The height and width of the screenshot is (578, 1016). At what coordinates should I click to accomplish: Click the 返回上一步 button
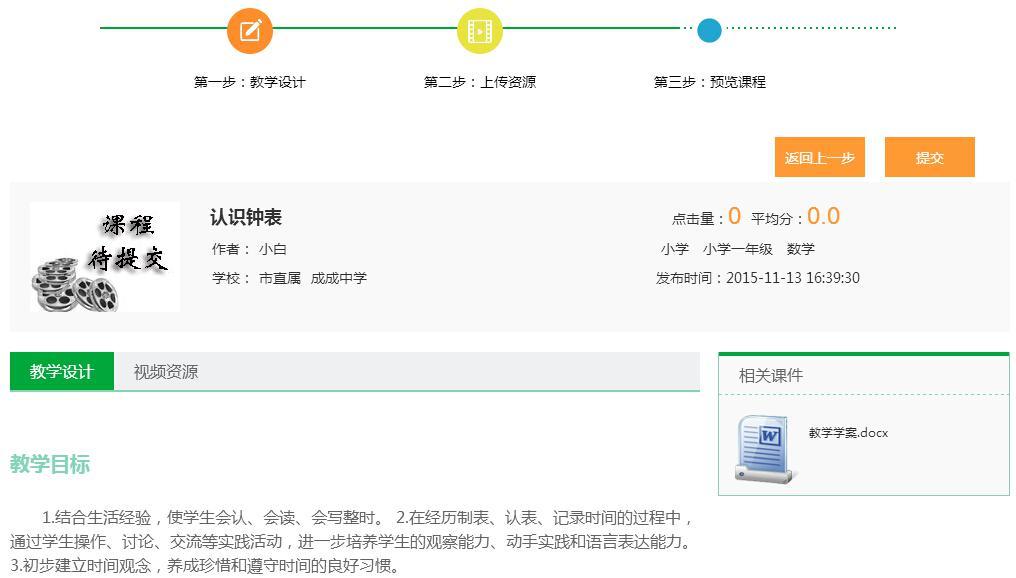[x=820, y=157]
